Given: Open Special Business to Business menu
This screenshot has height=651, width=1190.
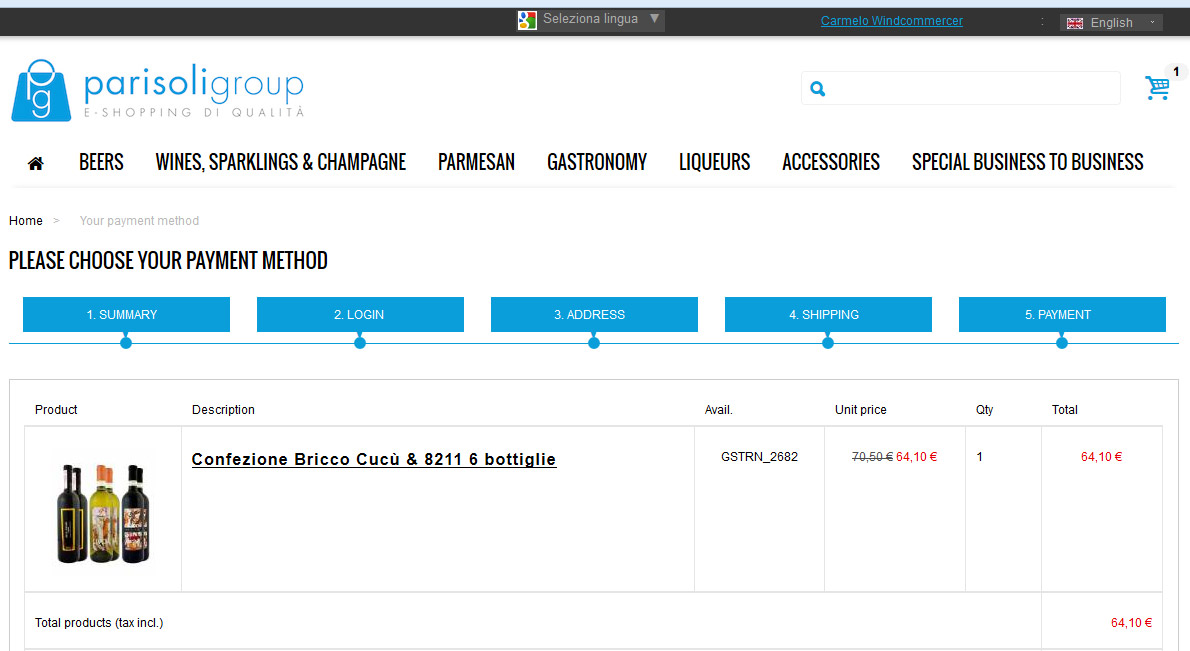Looking at the screenshot, I should point(1028,162).
